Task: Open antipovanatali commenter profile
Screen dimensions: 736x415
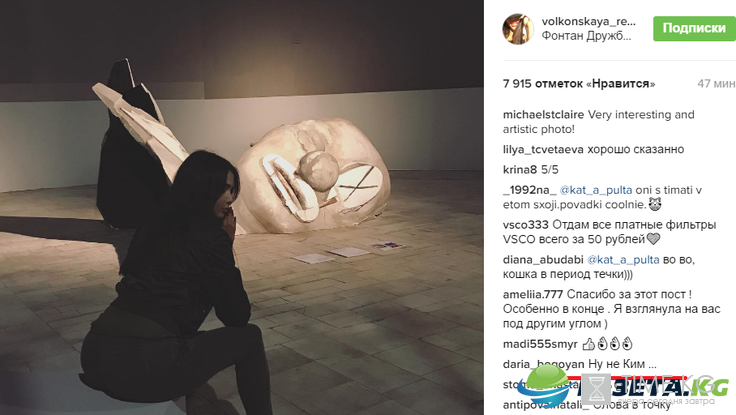Action: [x=543, y=405]
